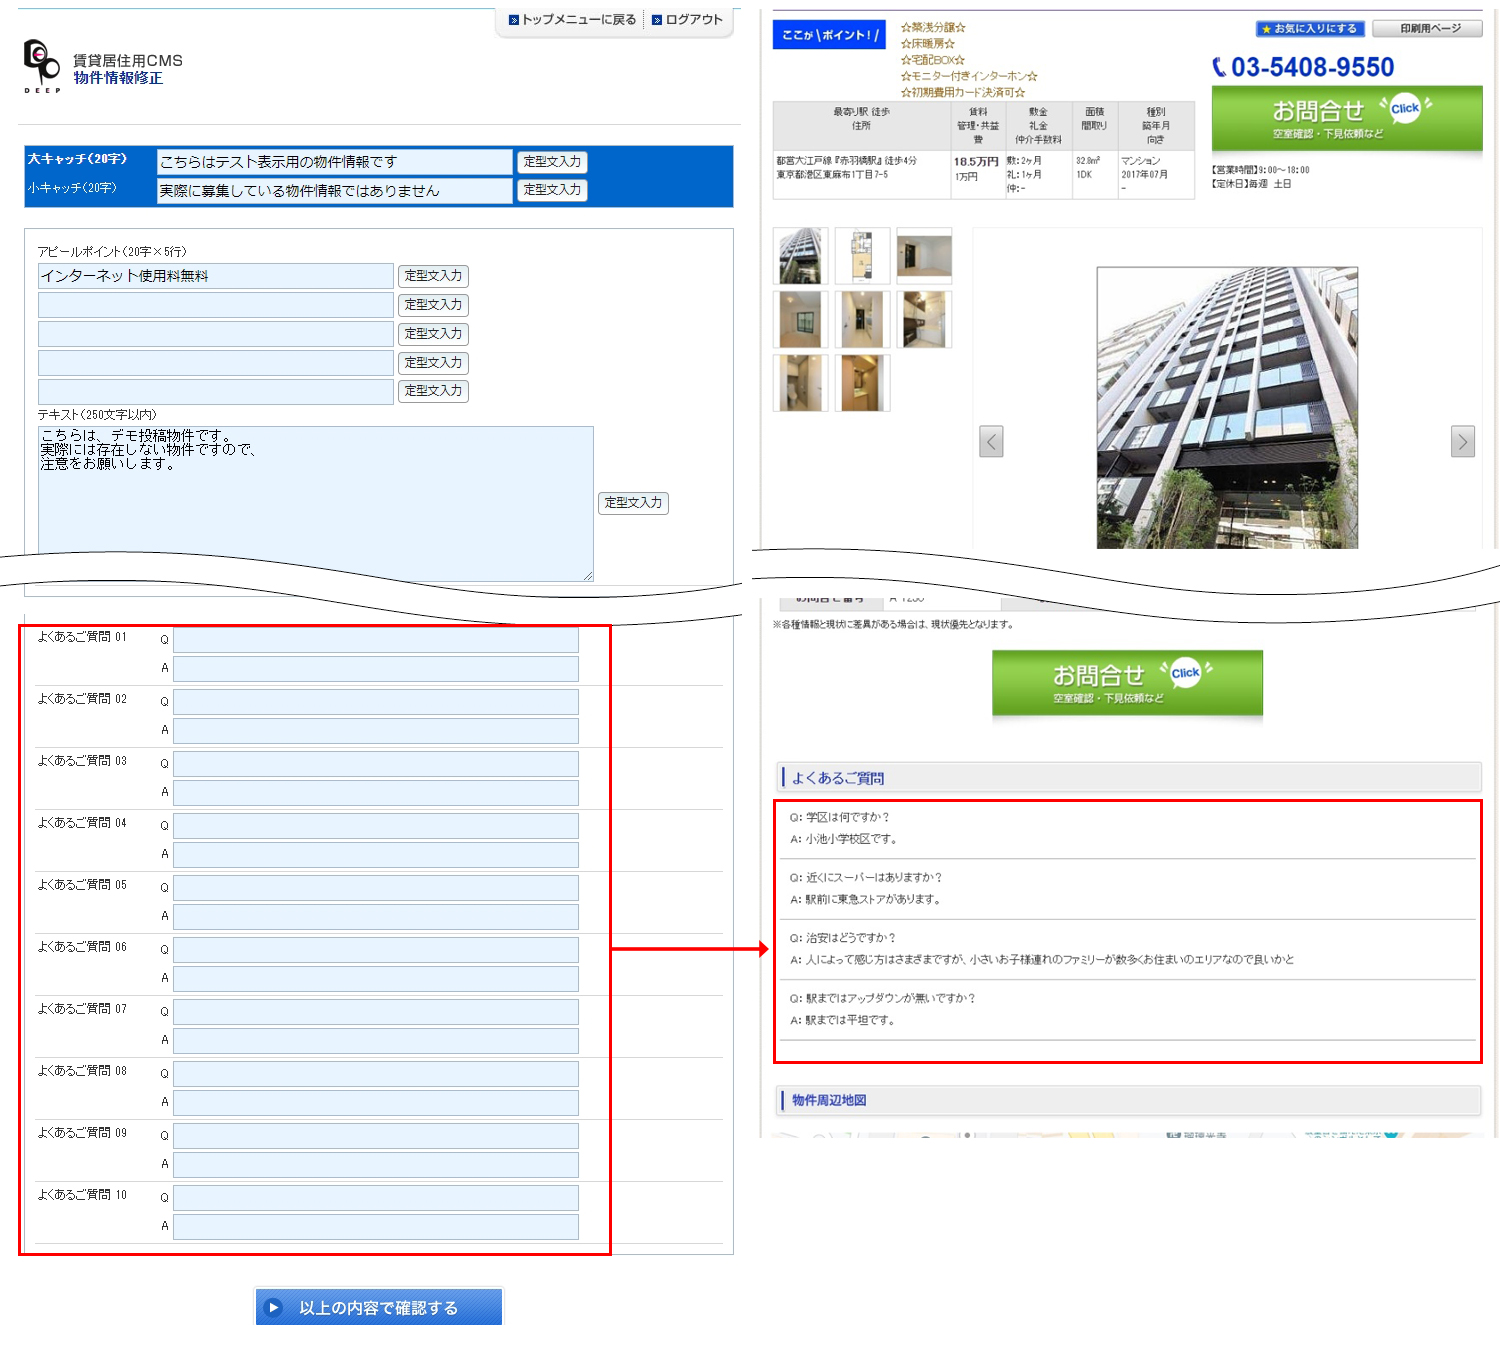The width and height of the screenshot is (1500, 1350).
Task: Go to next property photo arrow
Action: pyautogui.click(x=1463, y=441)
